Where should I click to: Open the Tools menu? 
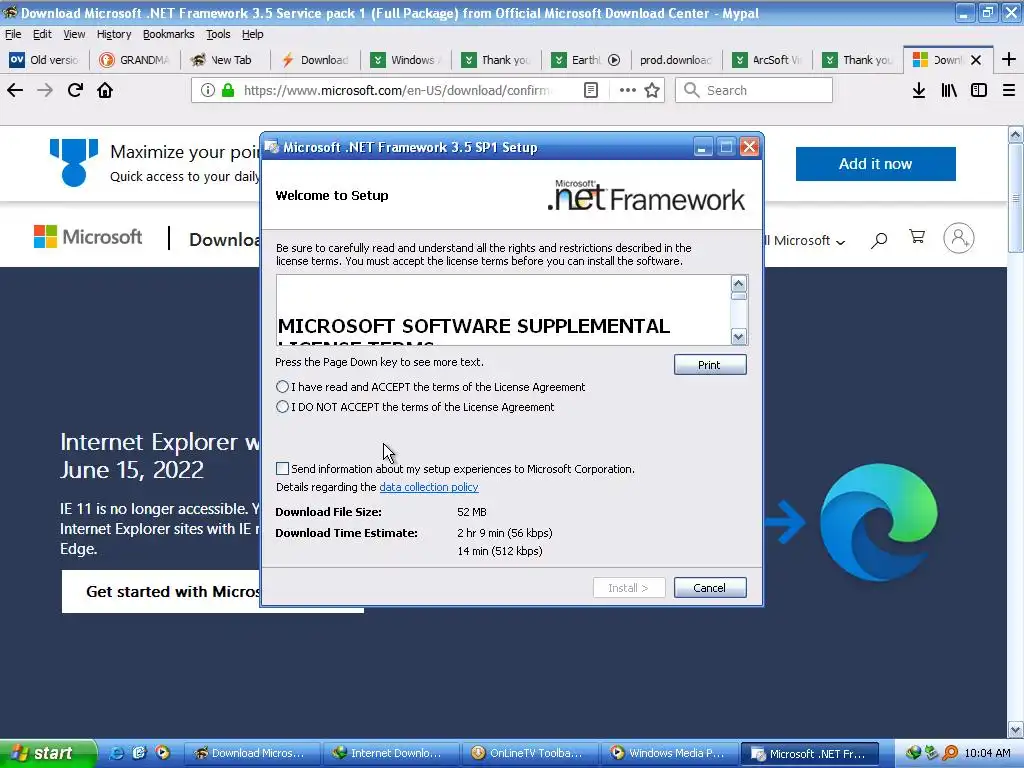(x=218, y=34)
